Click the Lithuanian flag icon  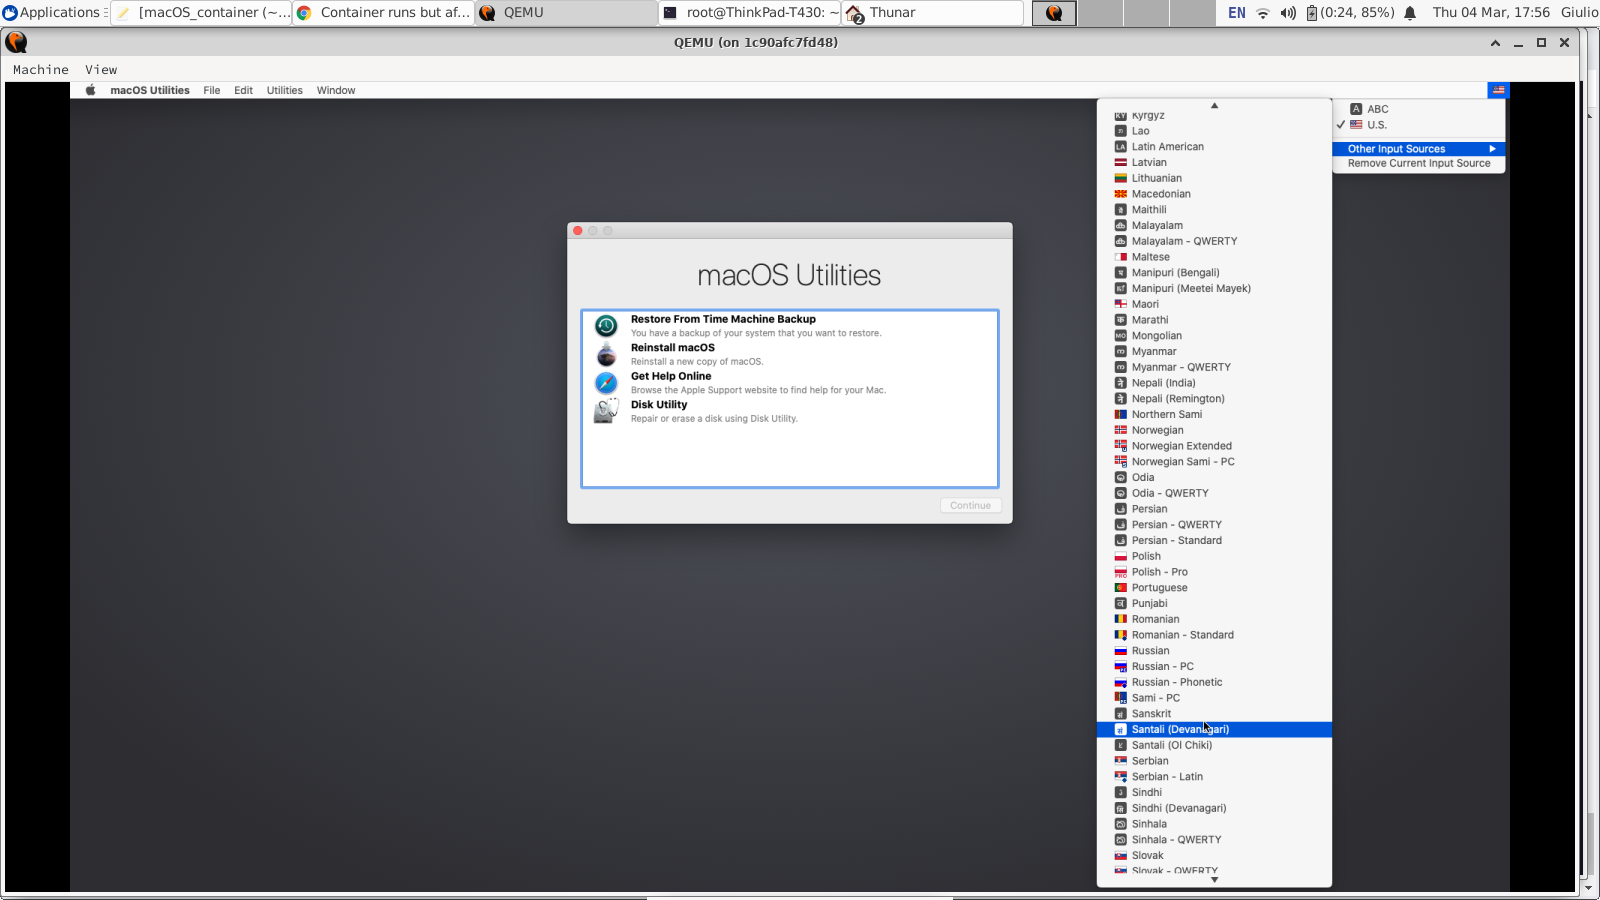tap(1121, 178)
